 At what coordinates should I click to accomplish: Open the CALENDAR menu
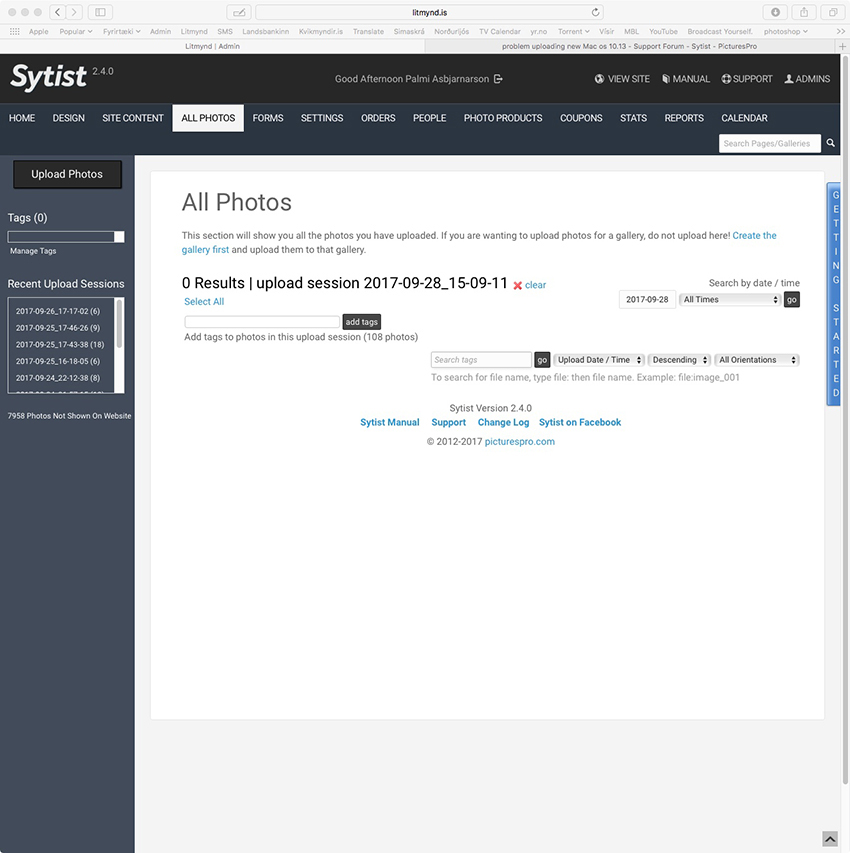pos(744,118)
